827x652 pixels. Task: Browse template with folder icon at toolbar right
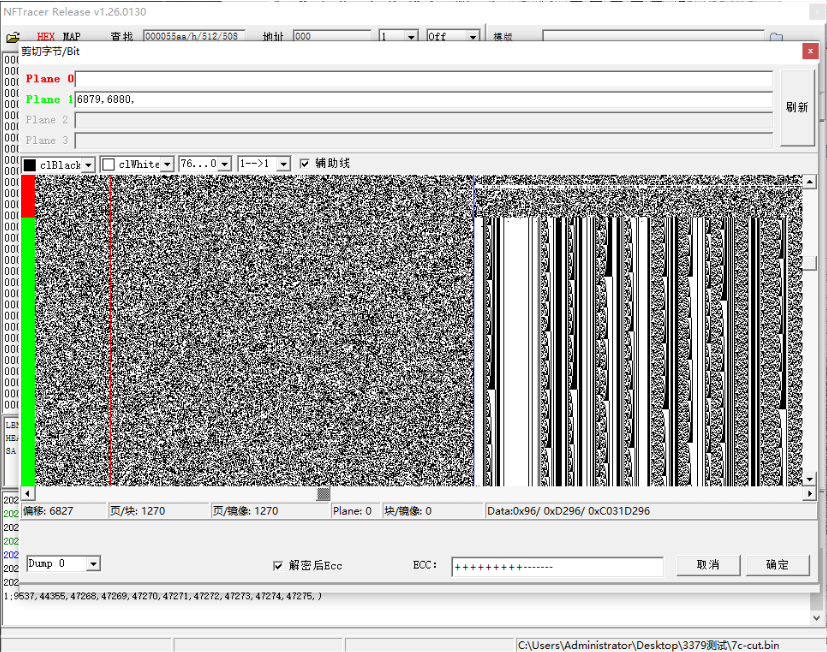click(776, 37)
